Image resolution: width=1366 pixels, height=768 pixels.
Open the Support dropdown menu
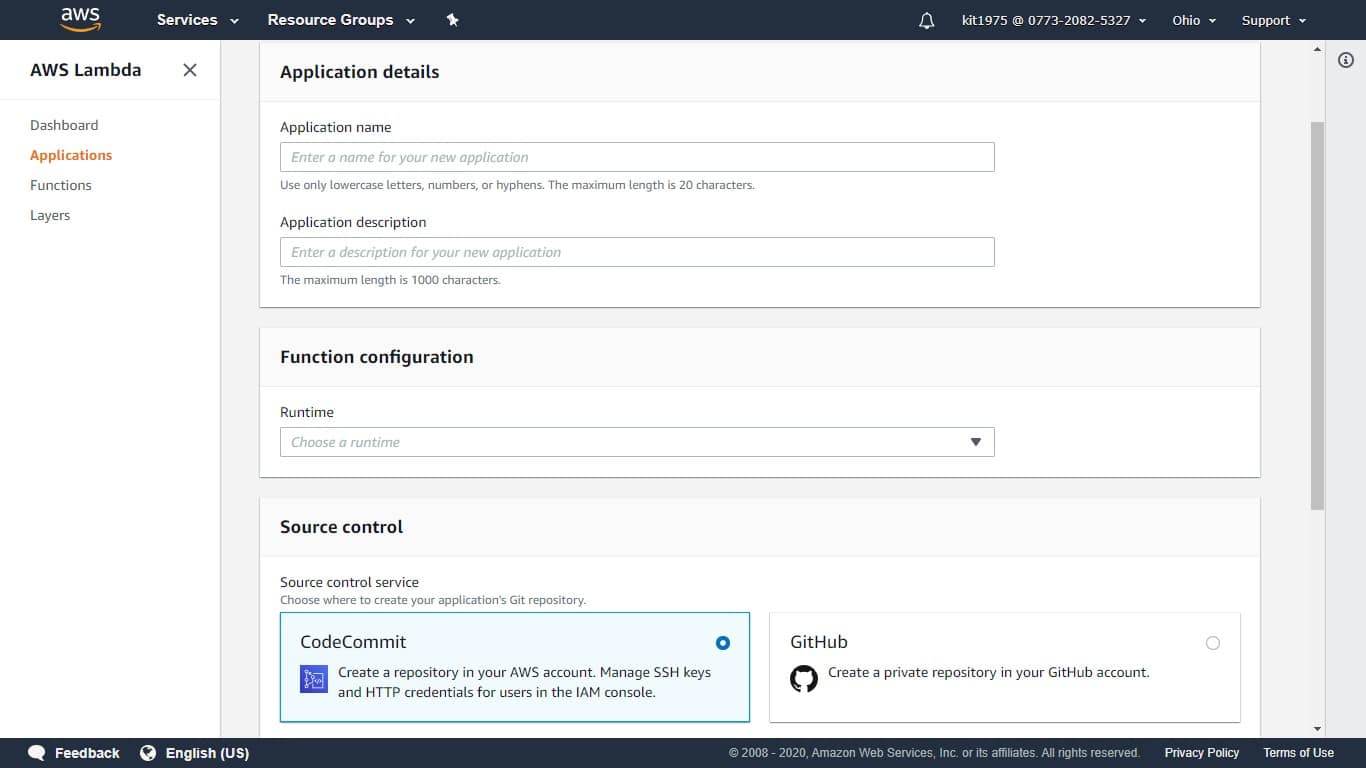pos(1274,20)
